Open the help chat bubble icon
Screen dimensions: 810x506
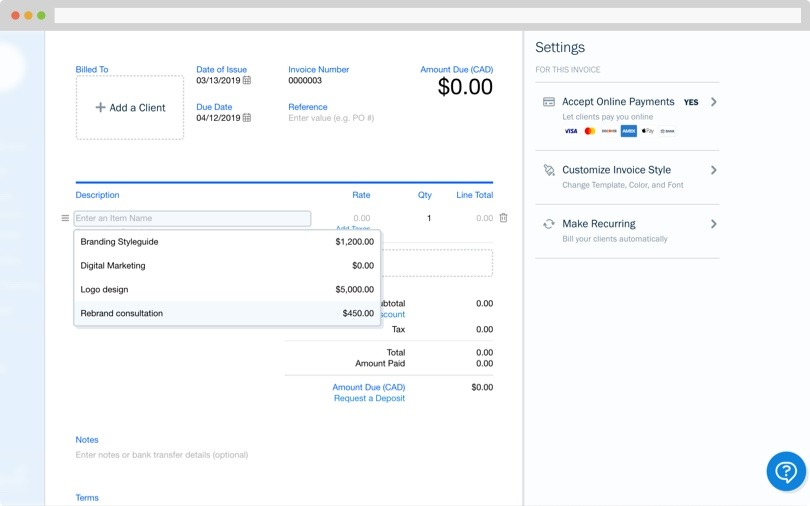pyautogui.click(x=786, y=471)
